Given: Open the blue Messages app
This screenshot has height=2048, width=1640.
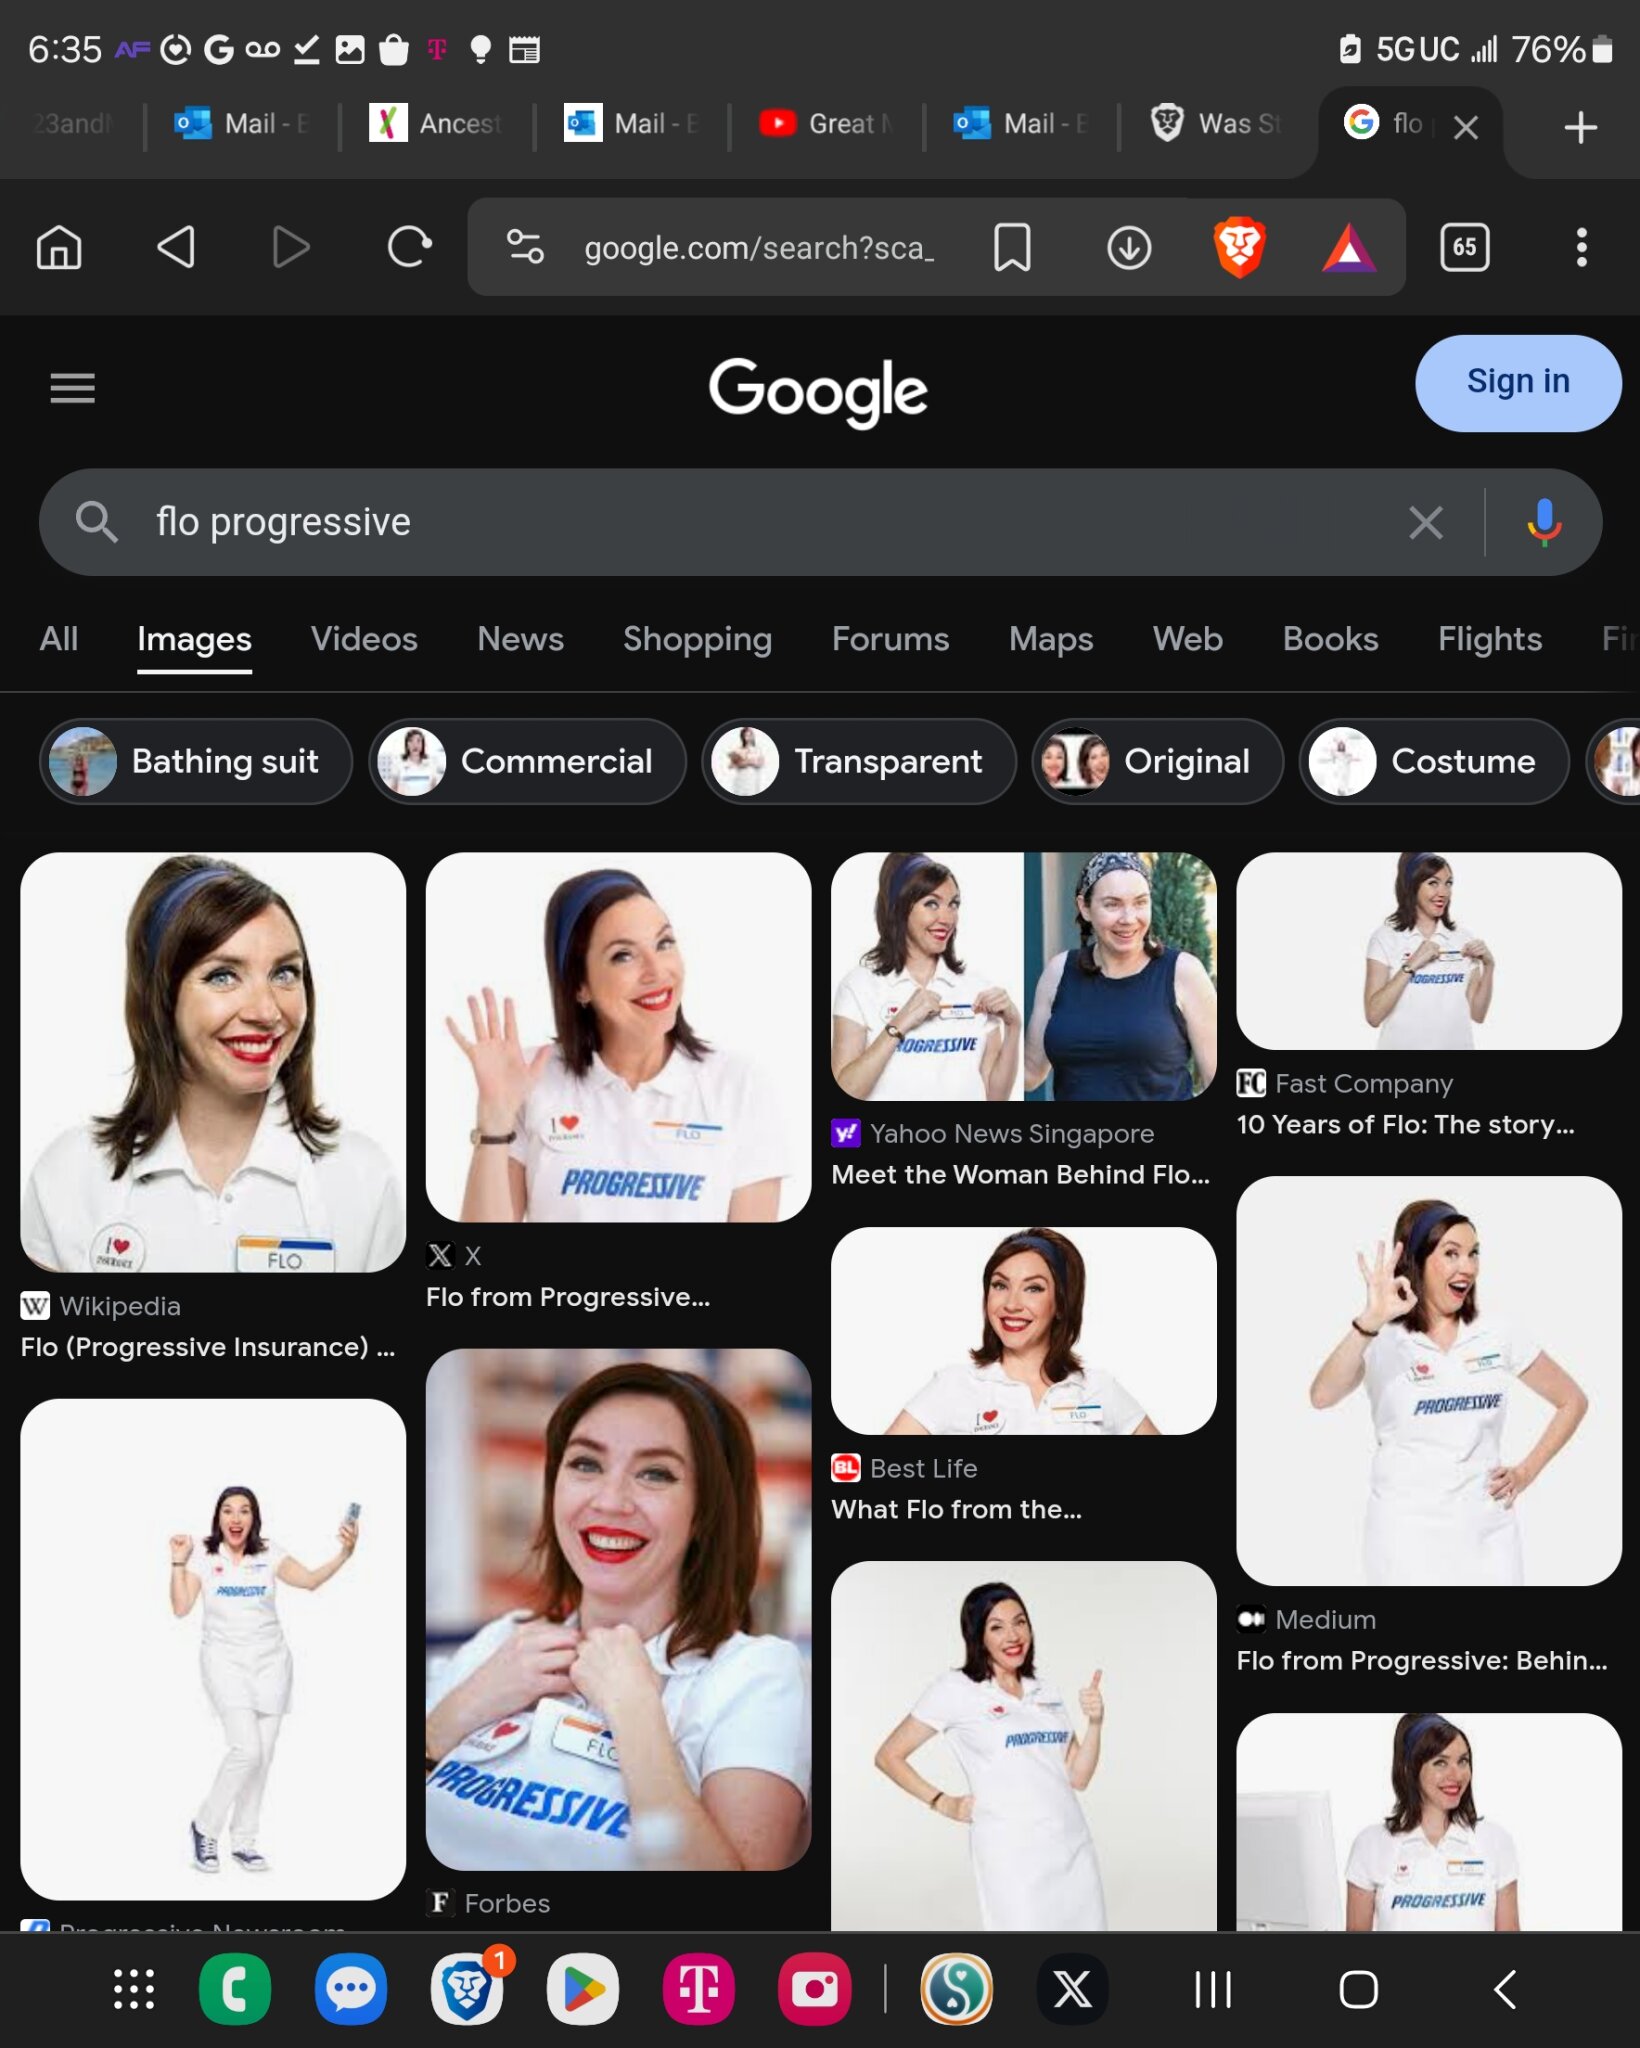Looking at the screenshot, I should 351,1989.
